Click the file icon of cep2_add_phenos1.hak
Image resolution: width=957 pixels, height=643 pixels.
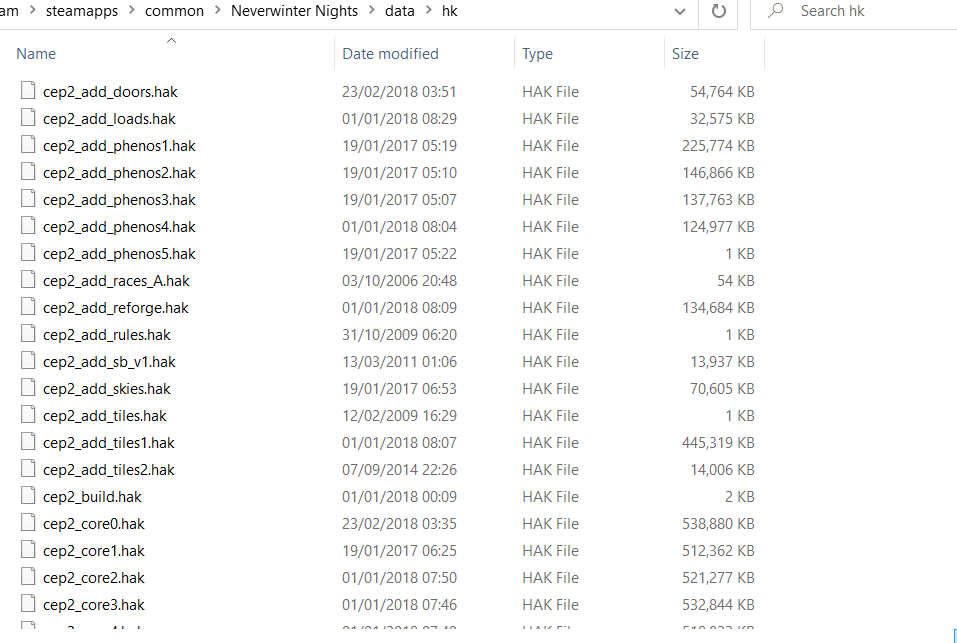[28, 145]
